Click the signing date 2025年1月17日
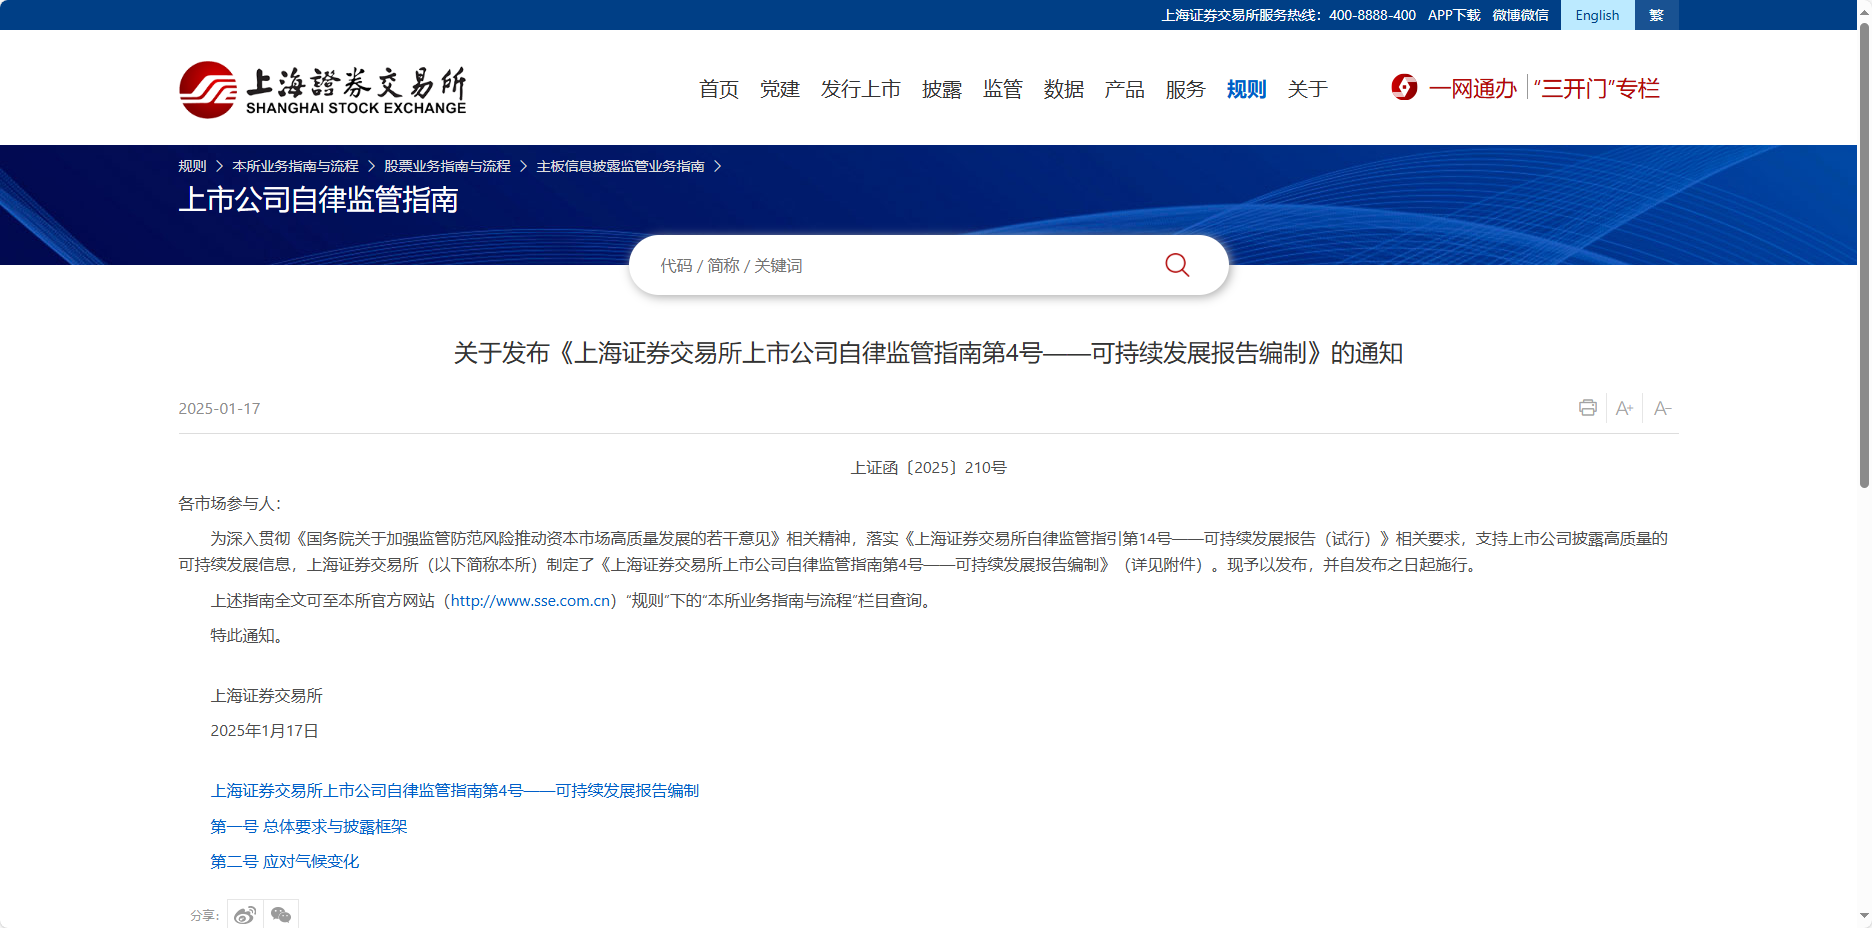Screen dimensions: 1872x928 pos(264,731)
